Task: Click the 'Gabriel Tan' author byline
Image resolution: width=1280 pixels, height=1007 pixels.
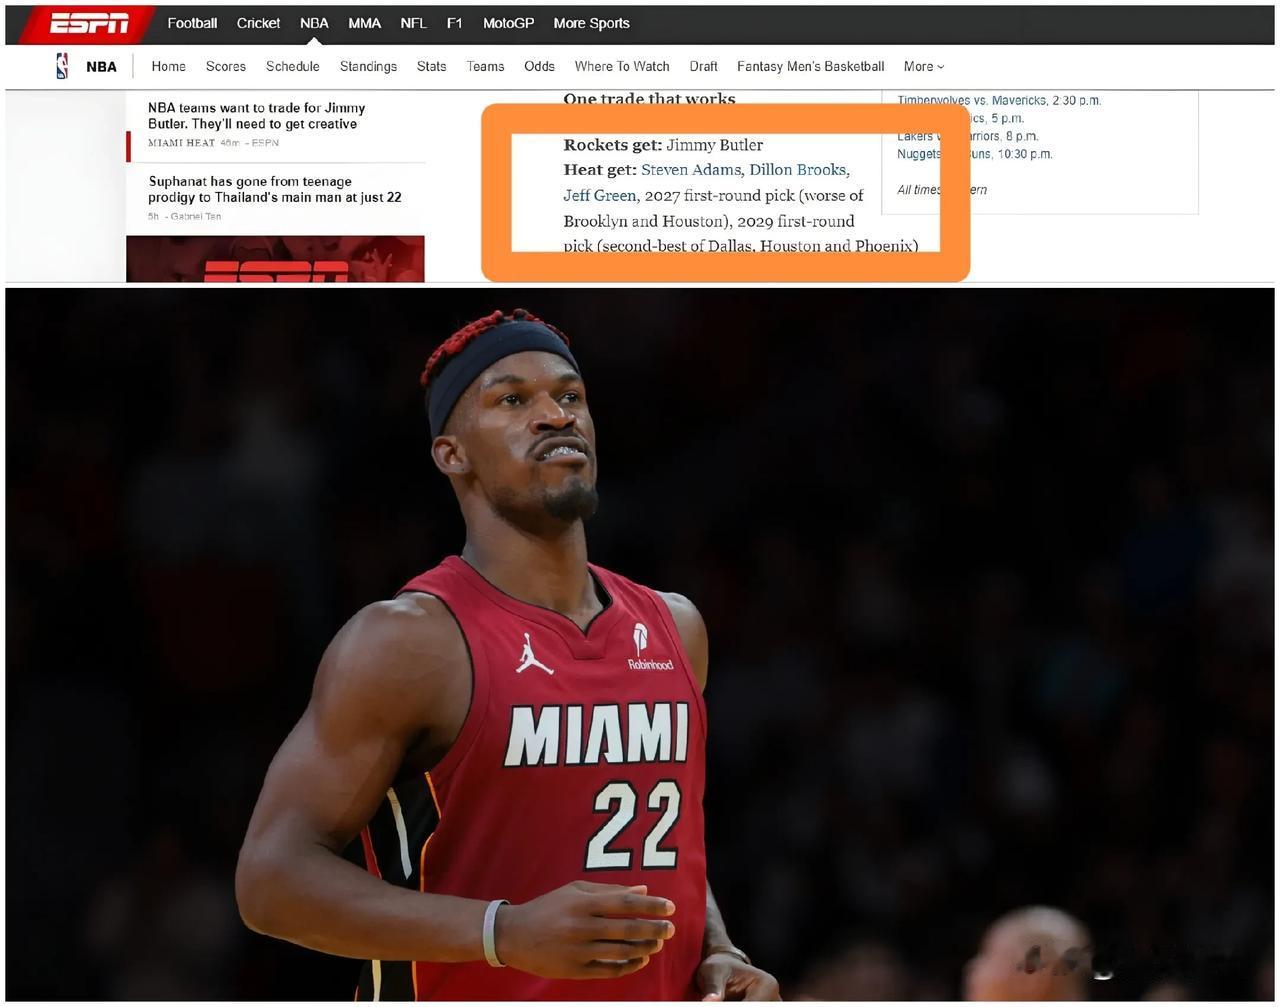Action: click(195, 216)
